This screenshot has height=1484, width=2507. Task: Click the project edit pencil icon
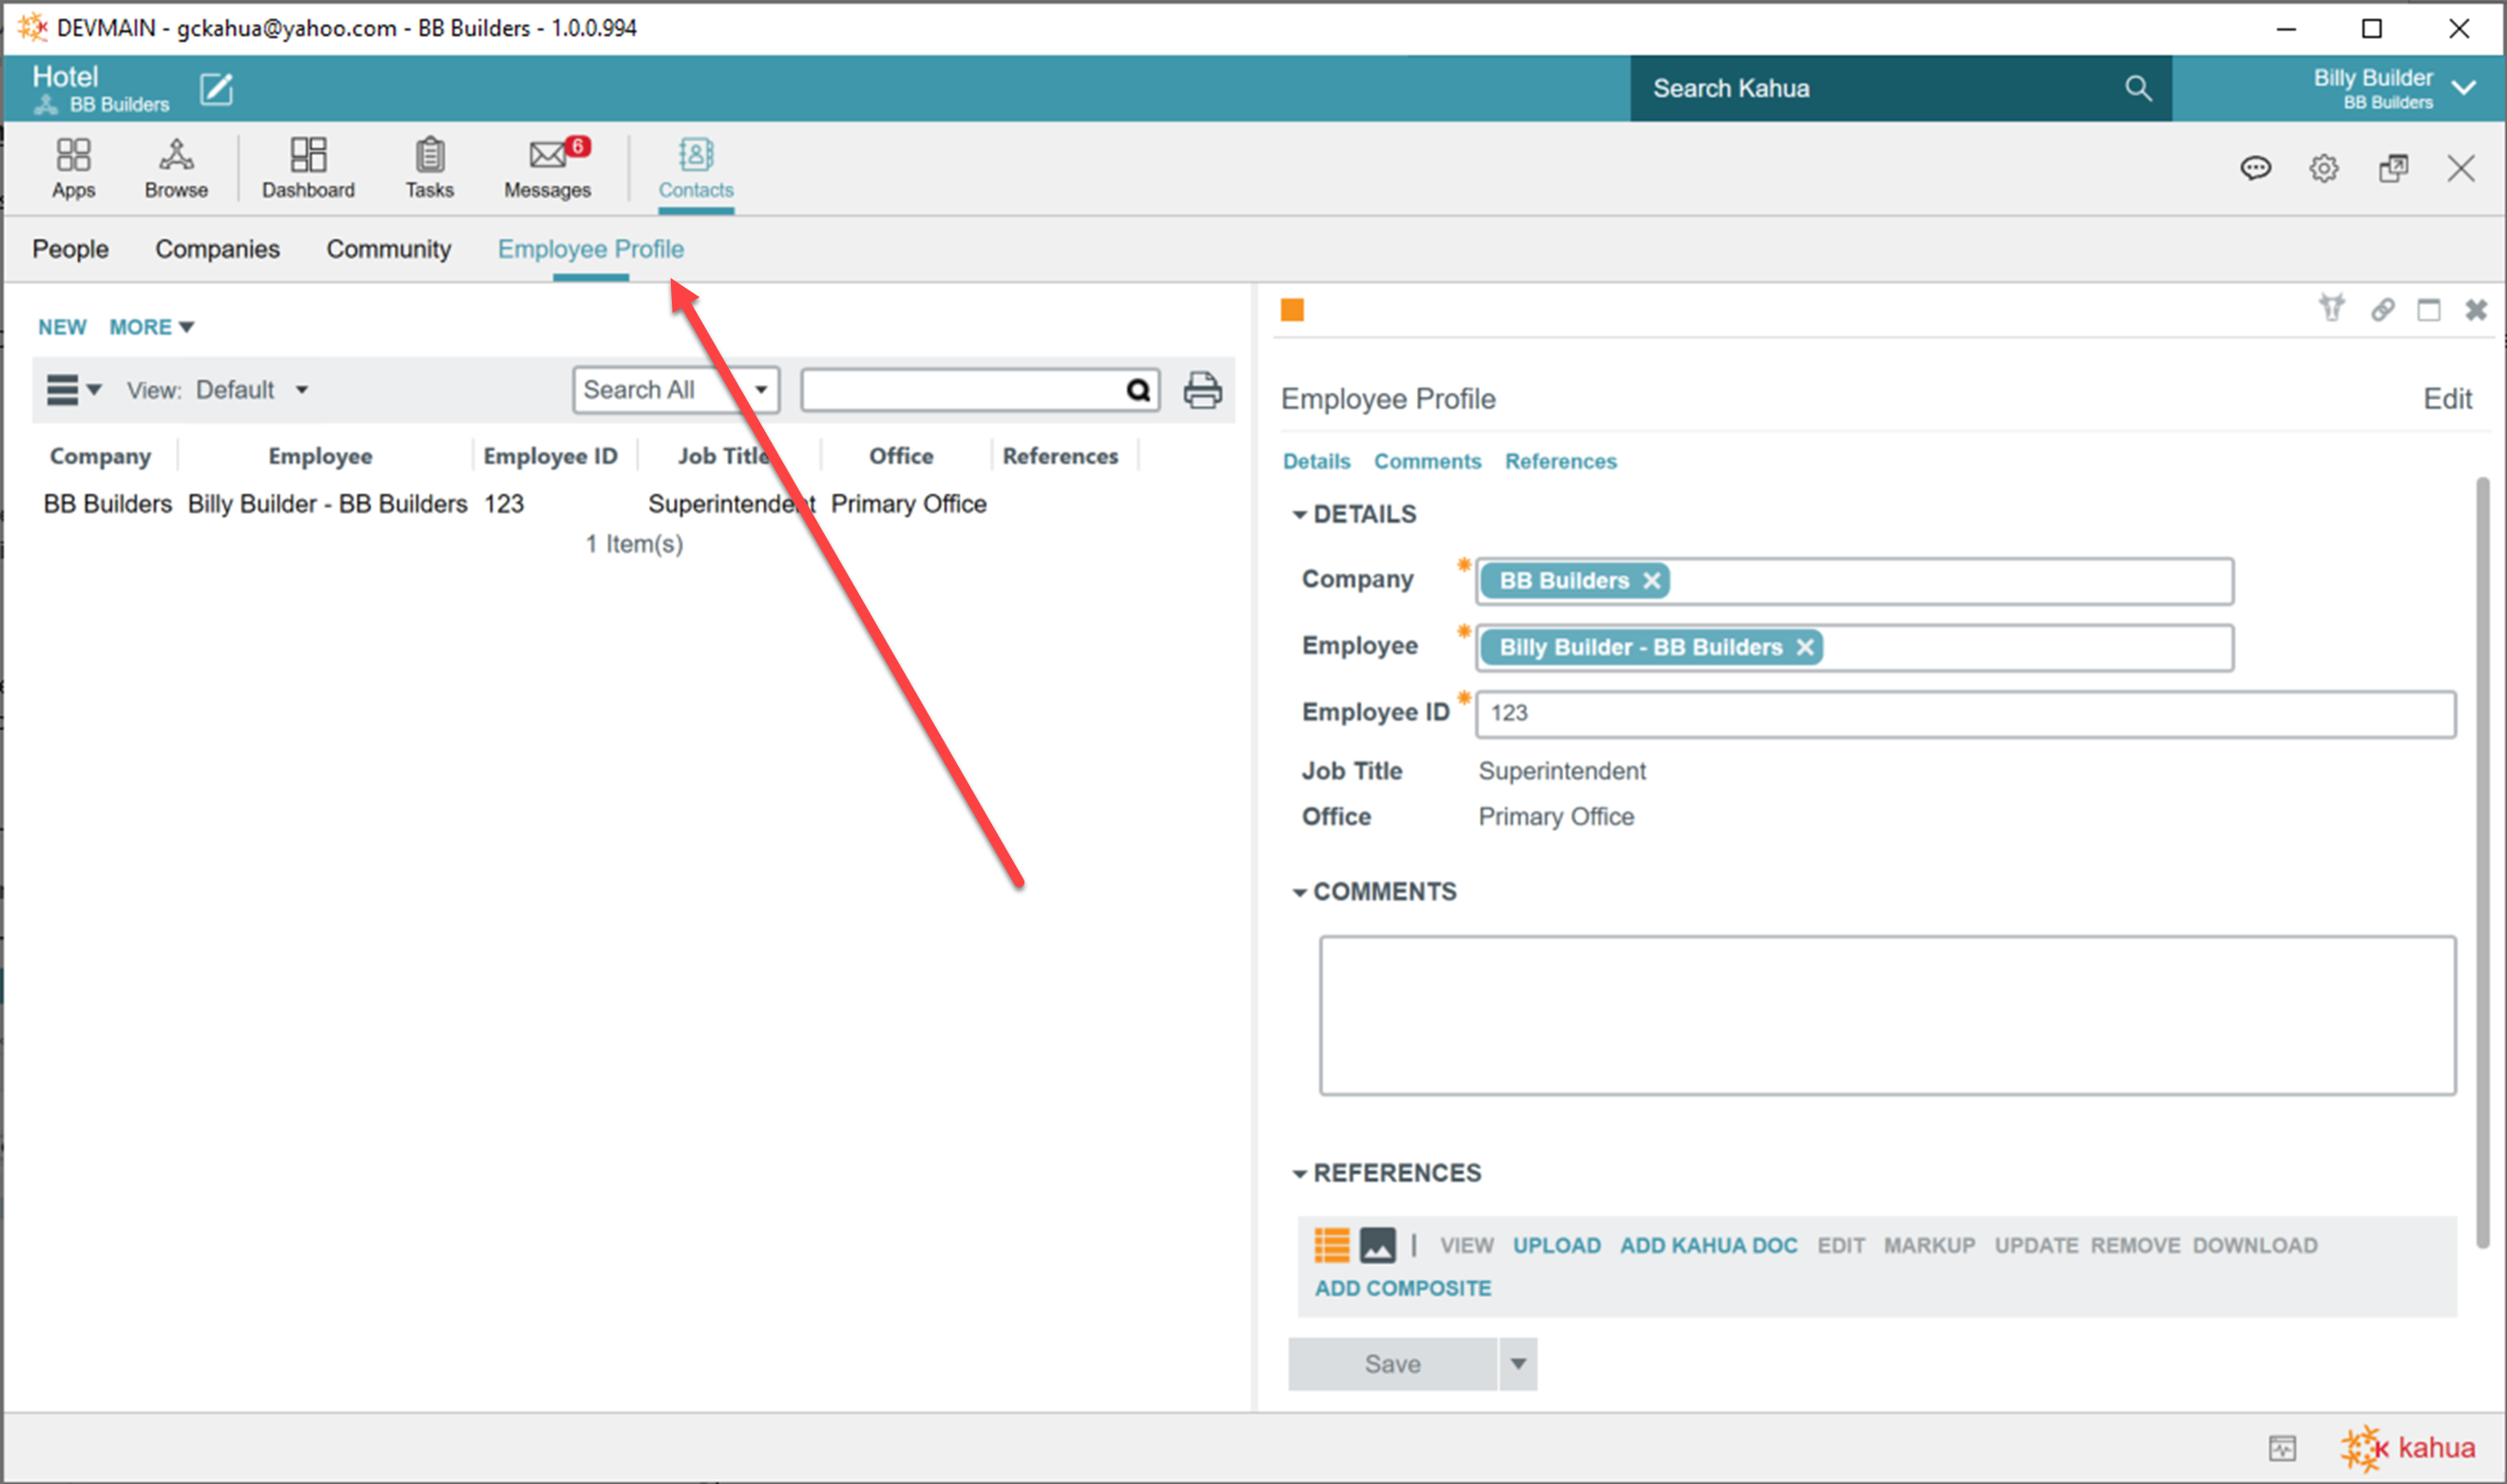pyautogui.click(x=216, y=89)
